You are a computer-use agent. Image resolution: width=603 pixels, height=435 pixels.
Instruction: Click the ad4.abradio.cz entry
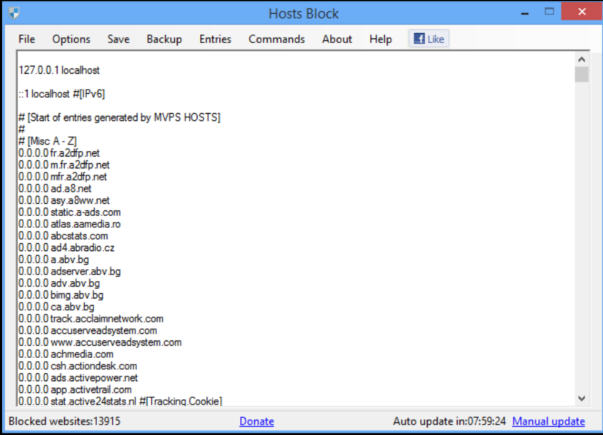pos(67,248)
